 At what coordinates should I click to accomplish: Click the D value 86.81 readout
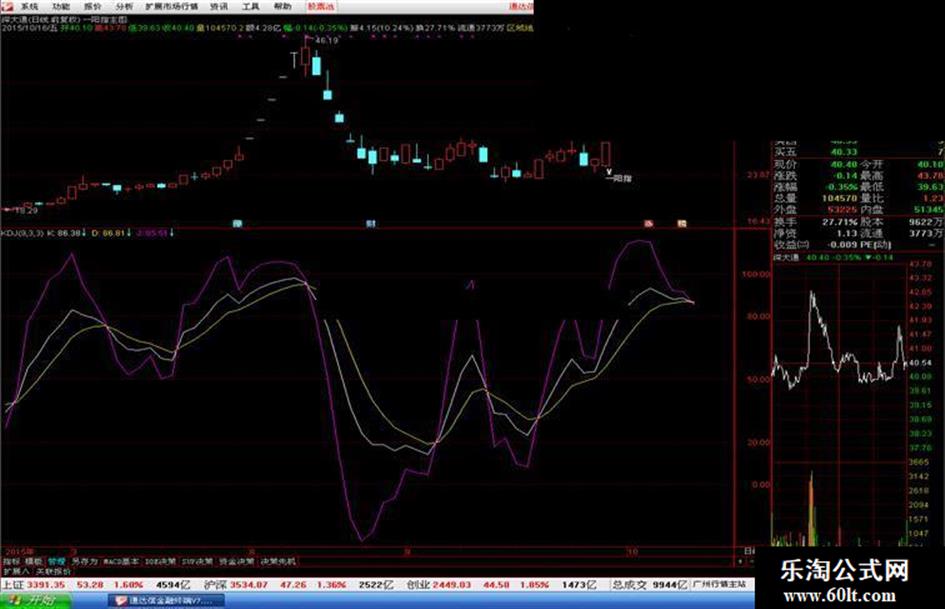click(x=110, y=233)
